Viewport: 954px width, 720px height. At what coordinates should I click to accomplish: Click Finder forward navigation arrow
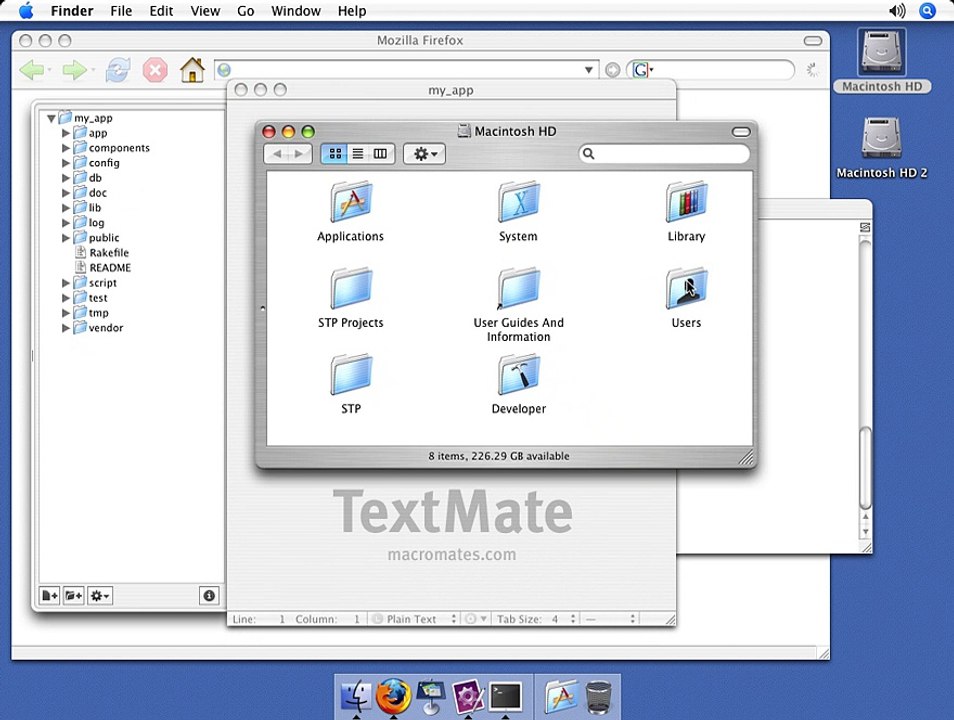pos(299,154)
